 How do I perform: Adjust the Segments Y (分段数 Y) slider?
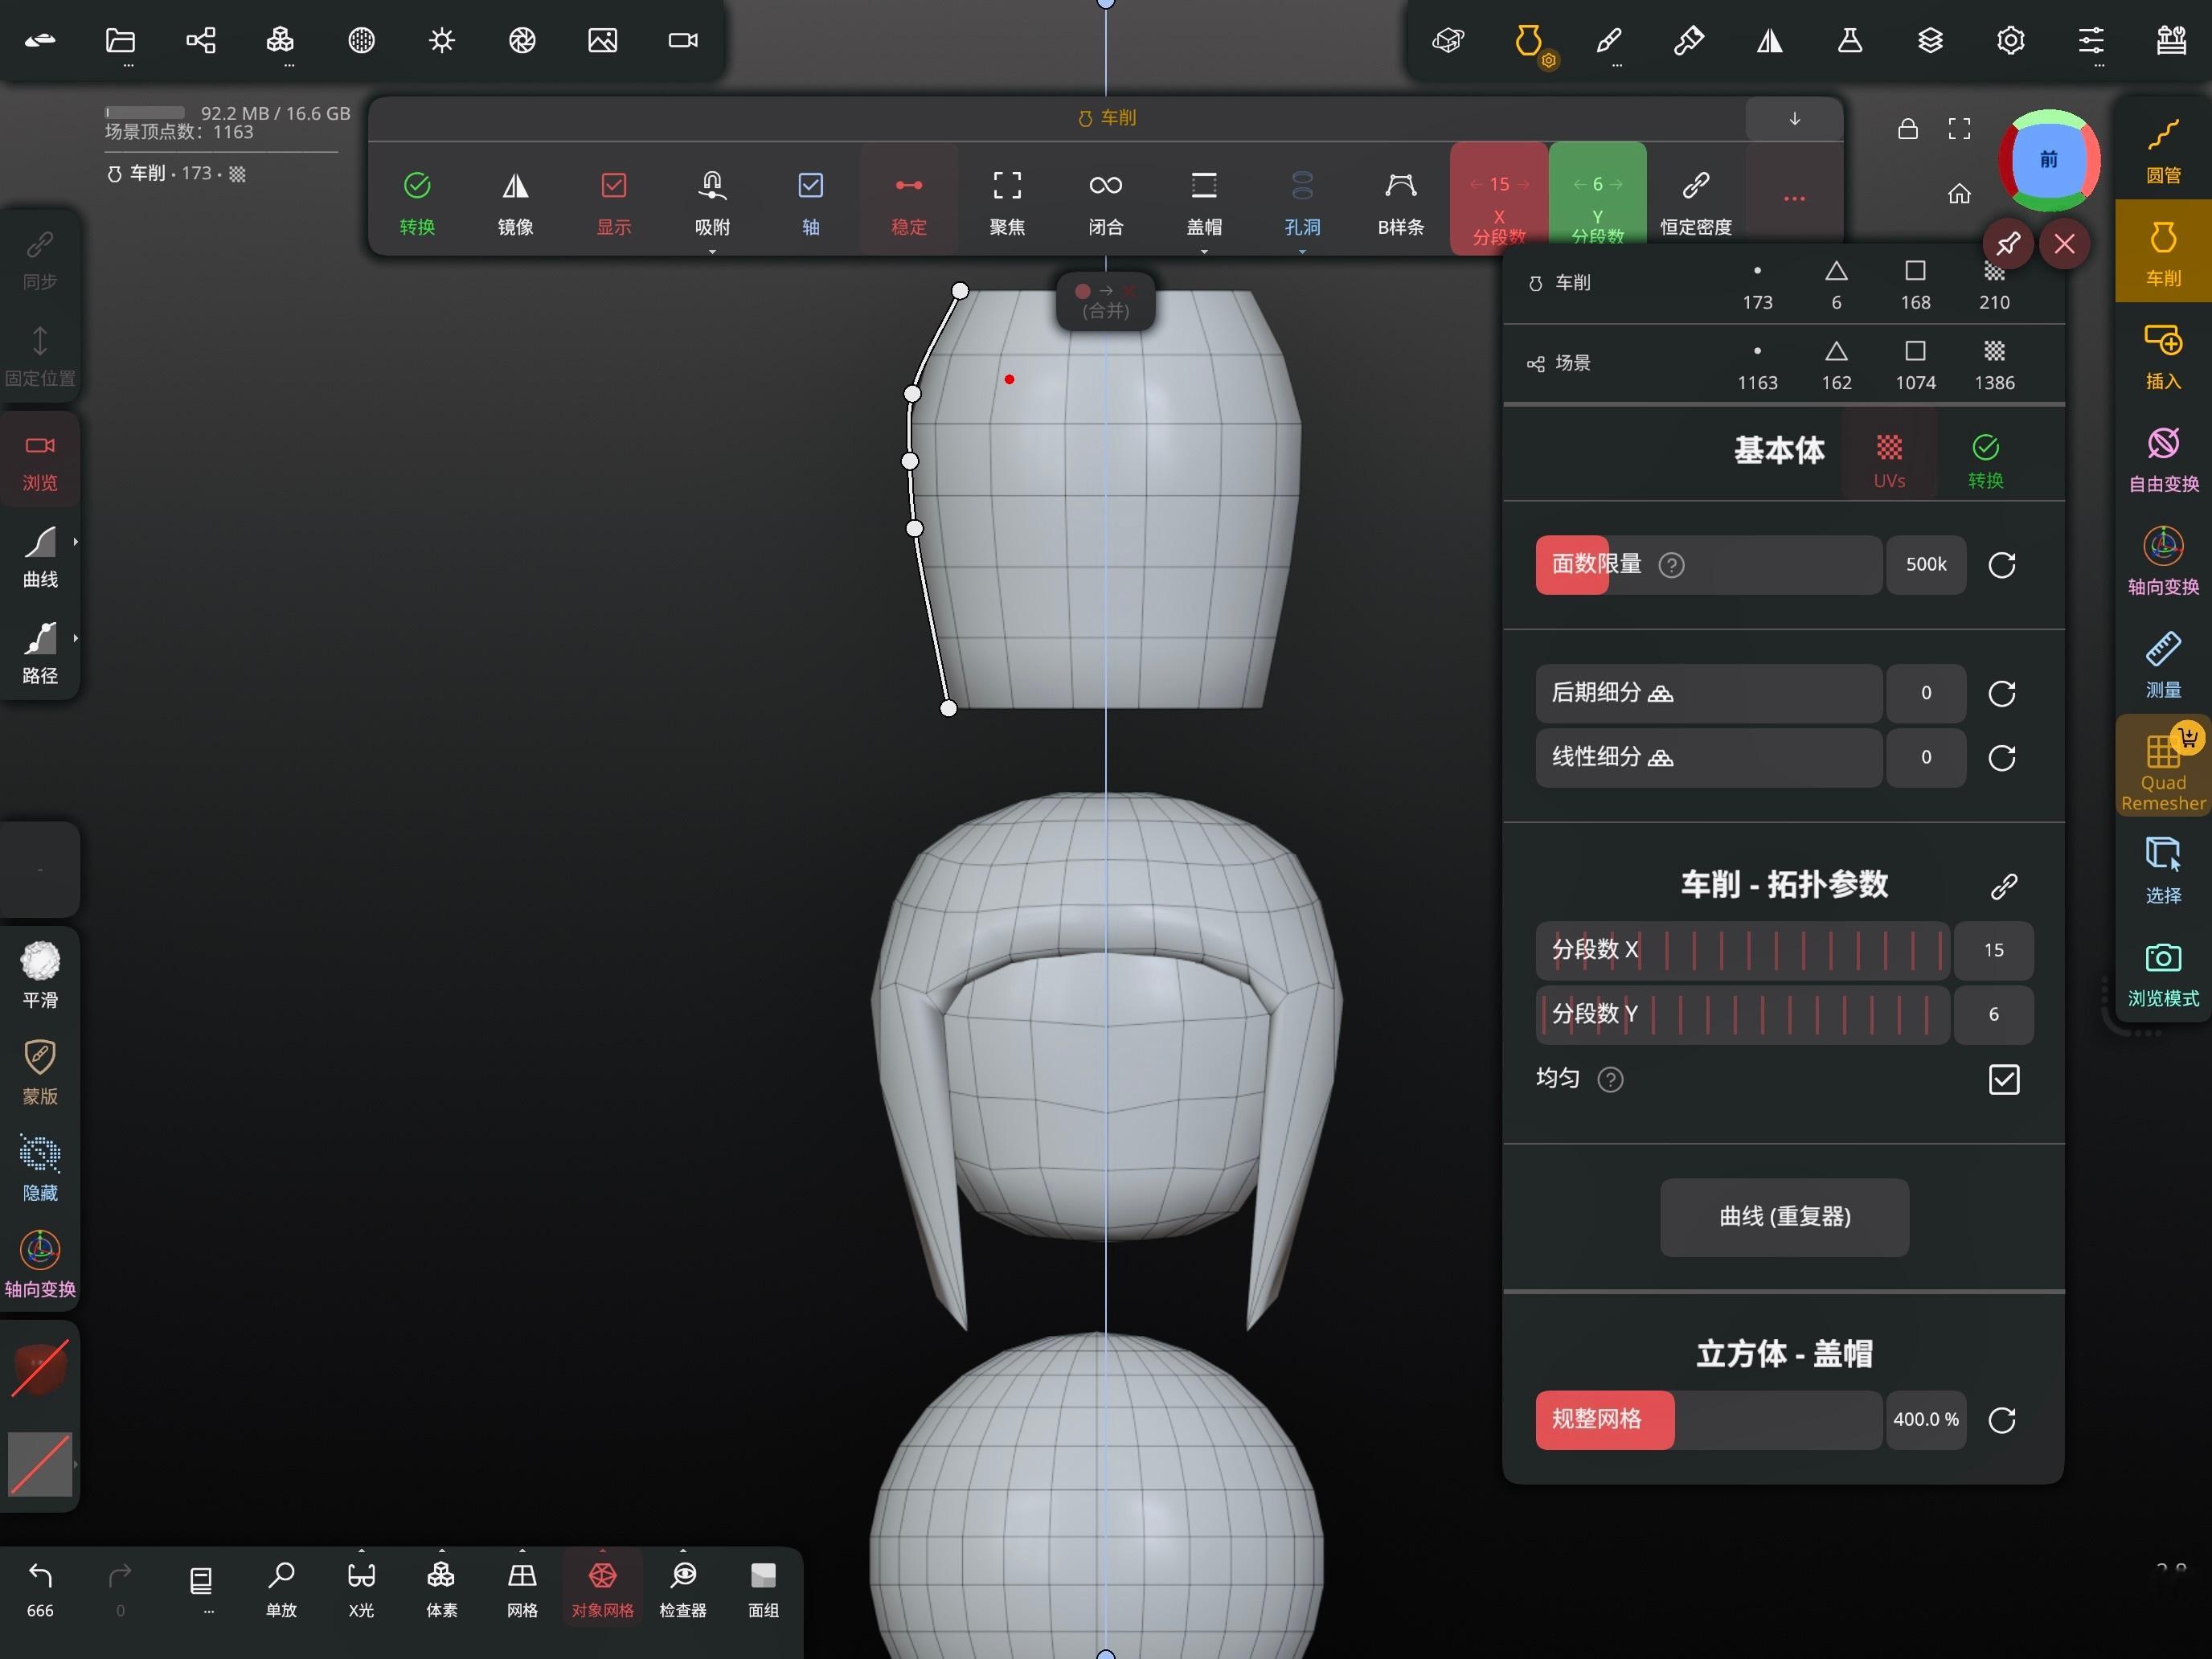tap(1742, 1014)
